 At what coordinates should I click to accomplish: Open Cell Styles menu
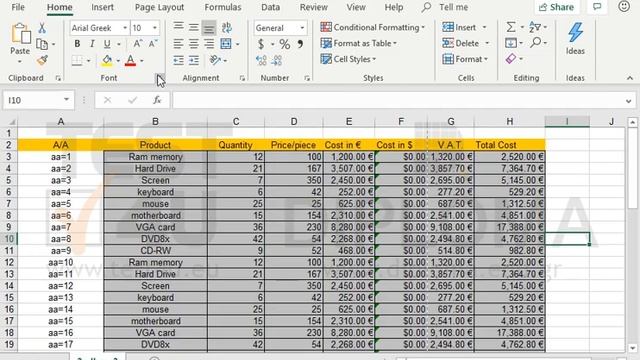pos(348,59)
